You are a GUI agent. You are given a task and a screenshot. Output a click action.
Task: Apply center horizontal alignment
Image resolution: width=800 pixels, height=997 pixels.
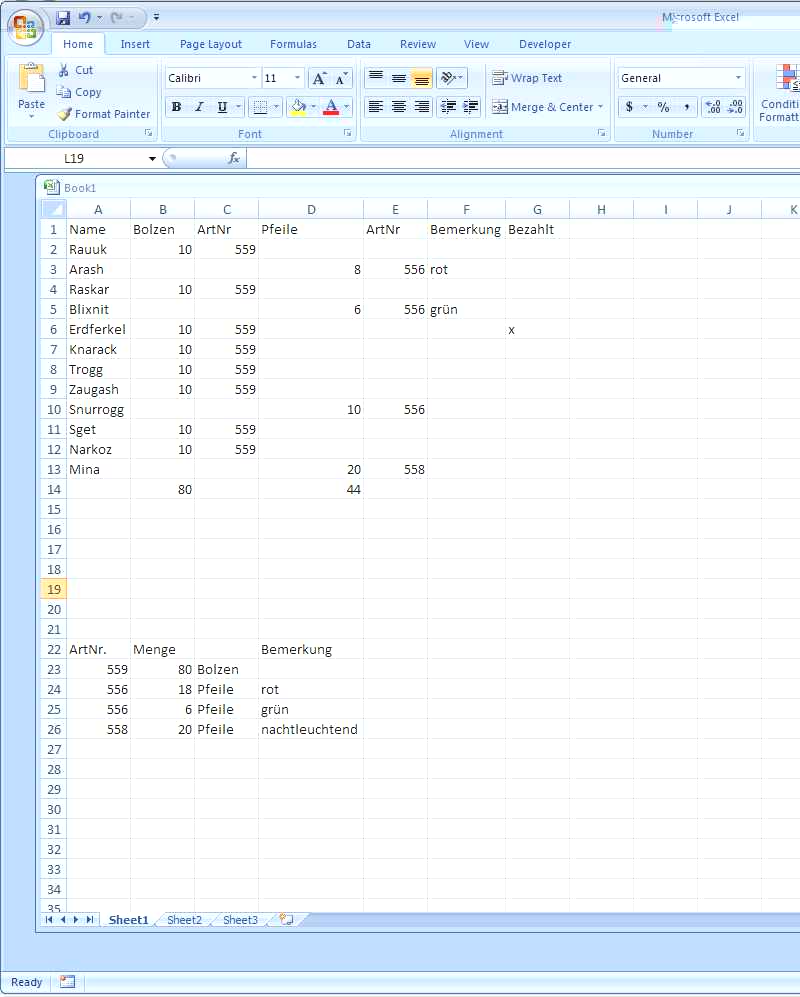398,107
